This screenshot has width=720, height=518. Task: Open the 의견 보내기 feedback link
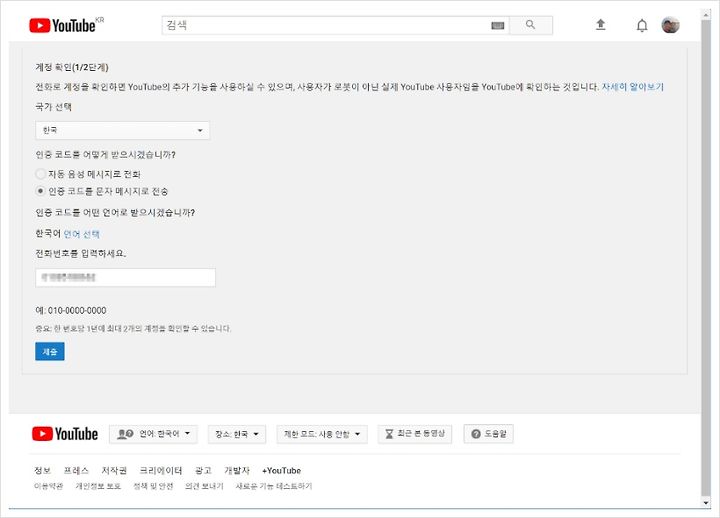click(204, 486)
